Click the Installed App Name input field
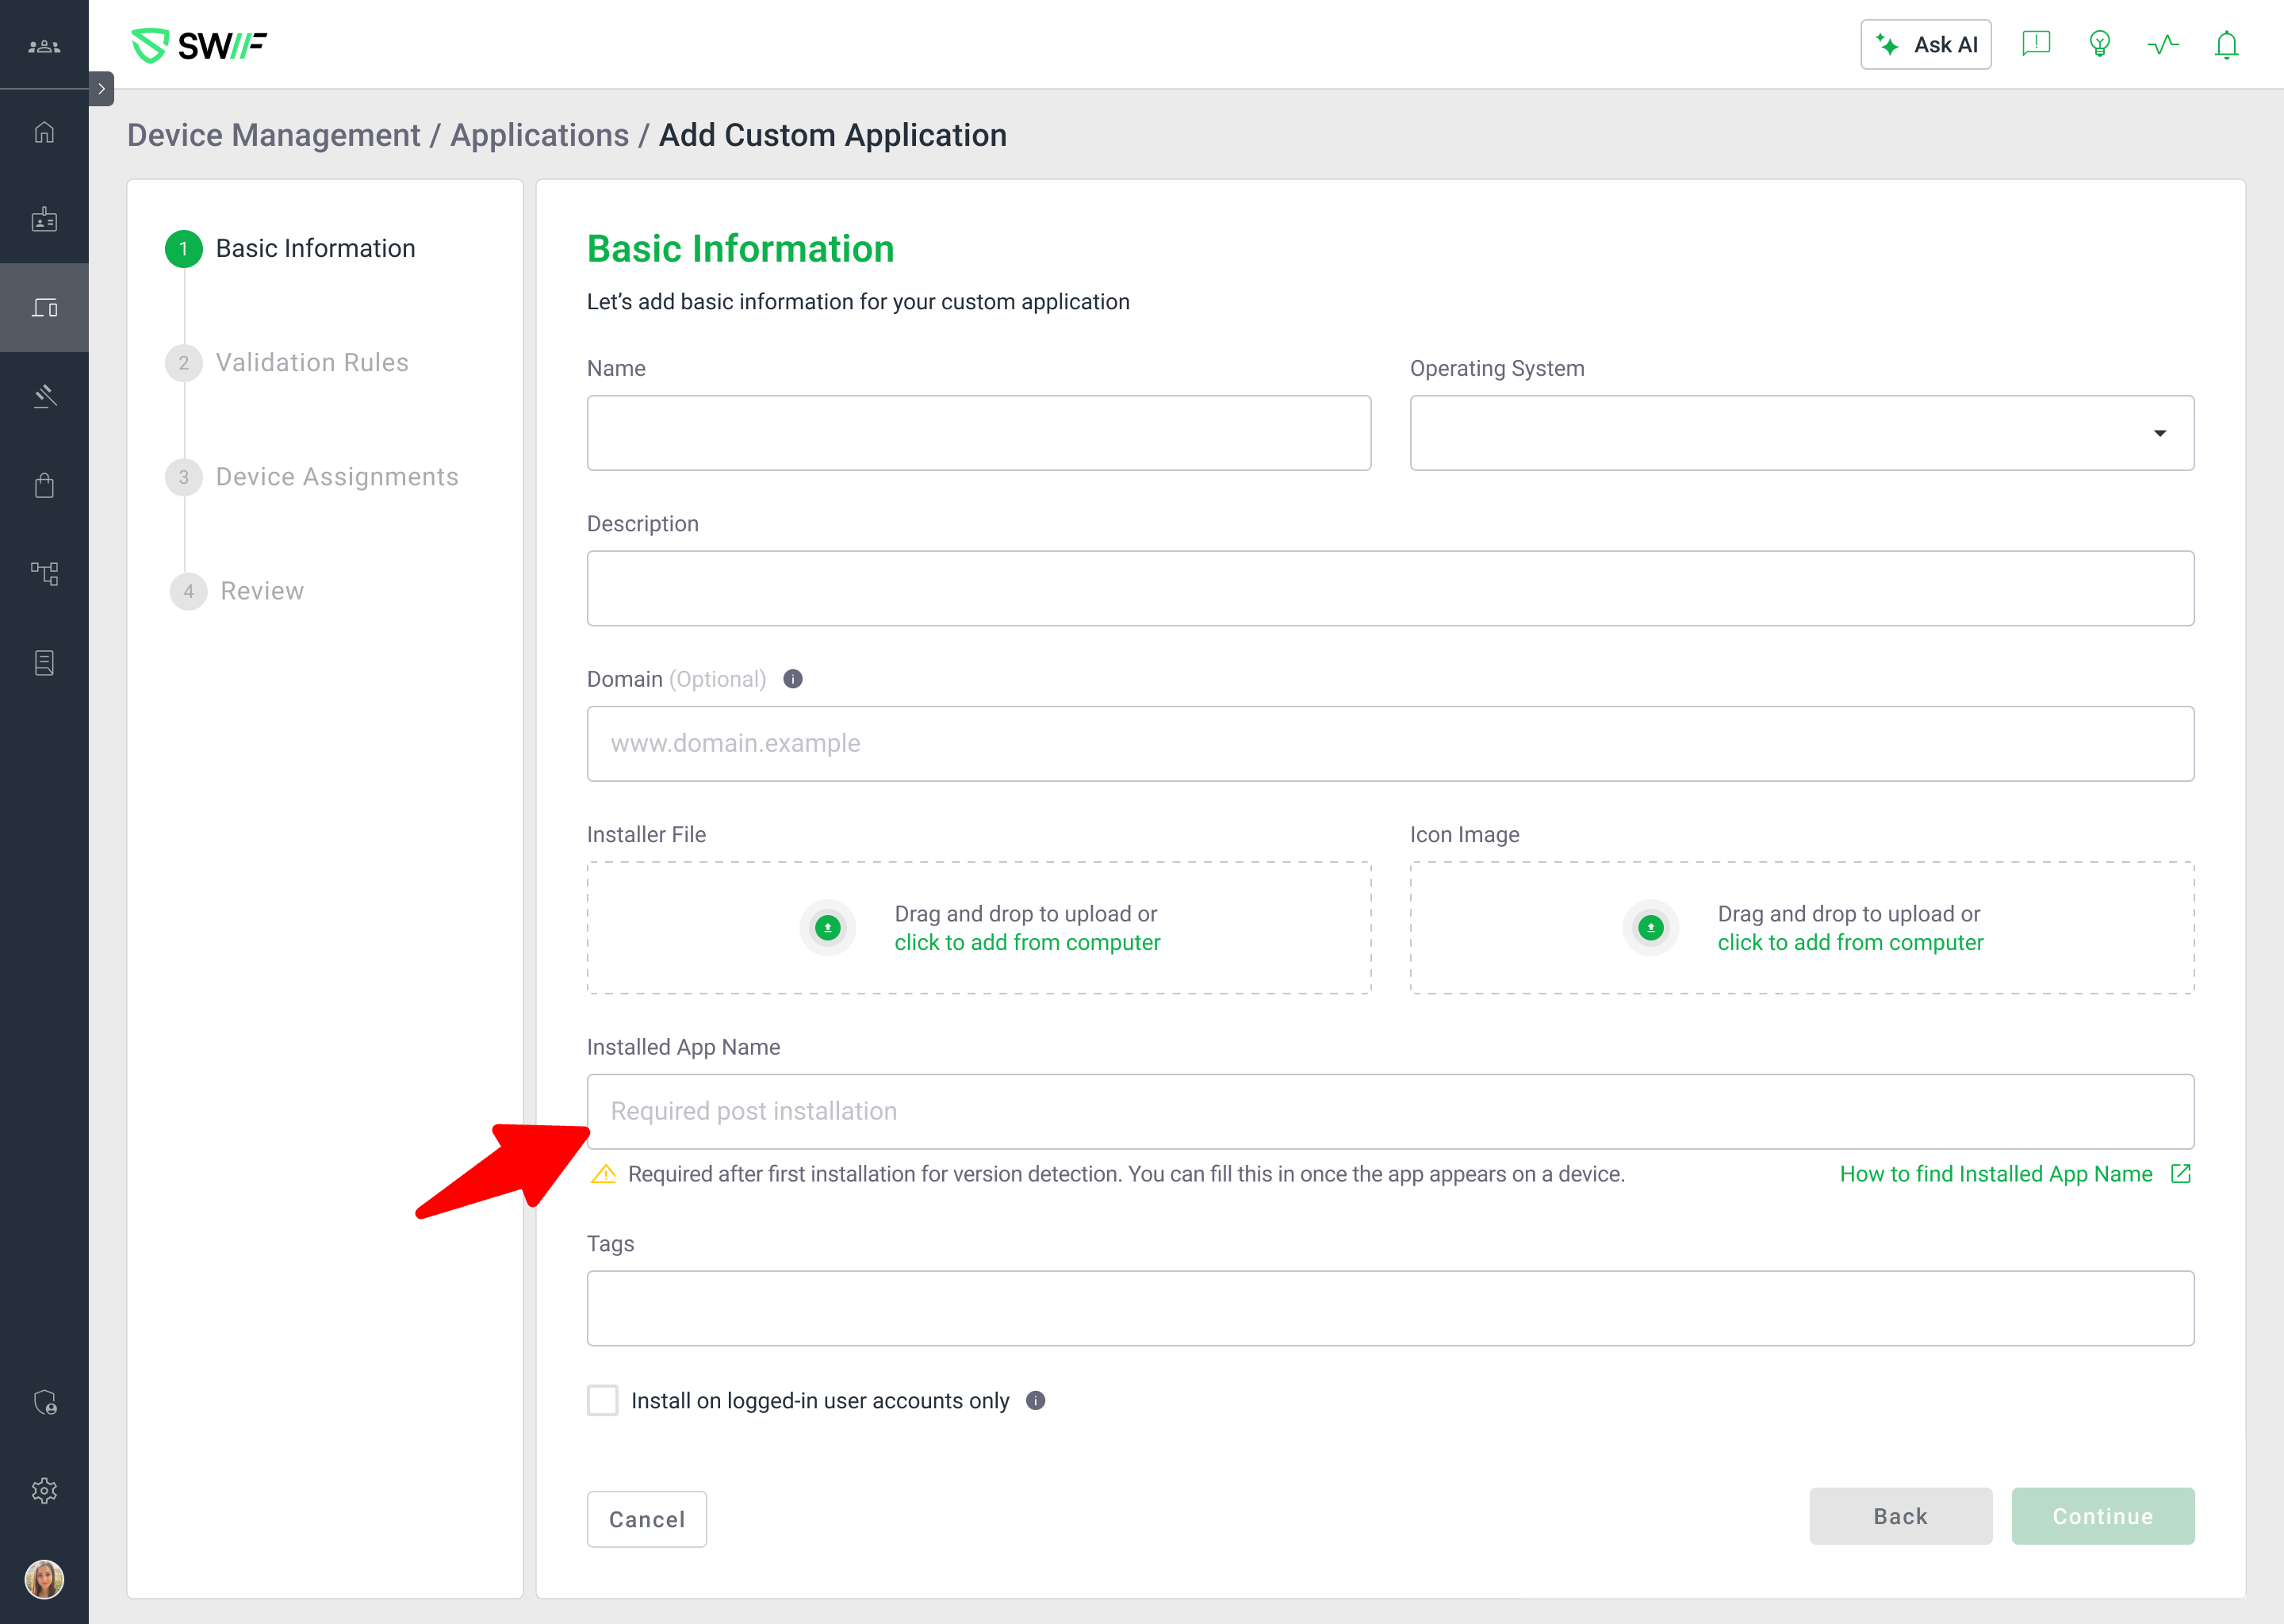The height and width of the screenshot is (1624, 2284). (x=1389, y=1111)
